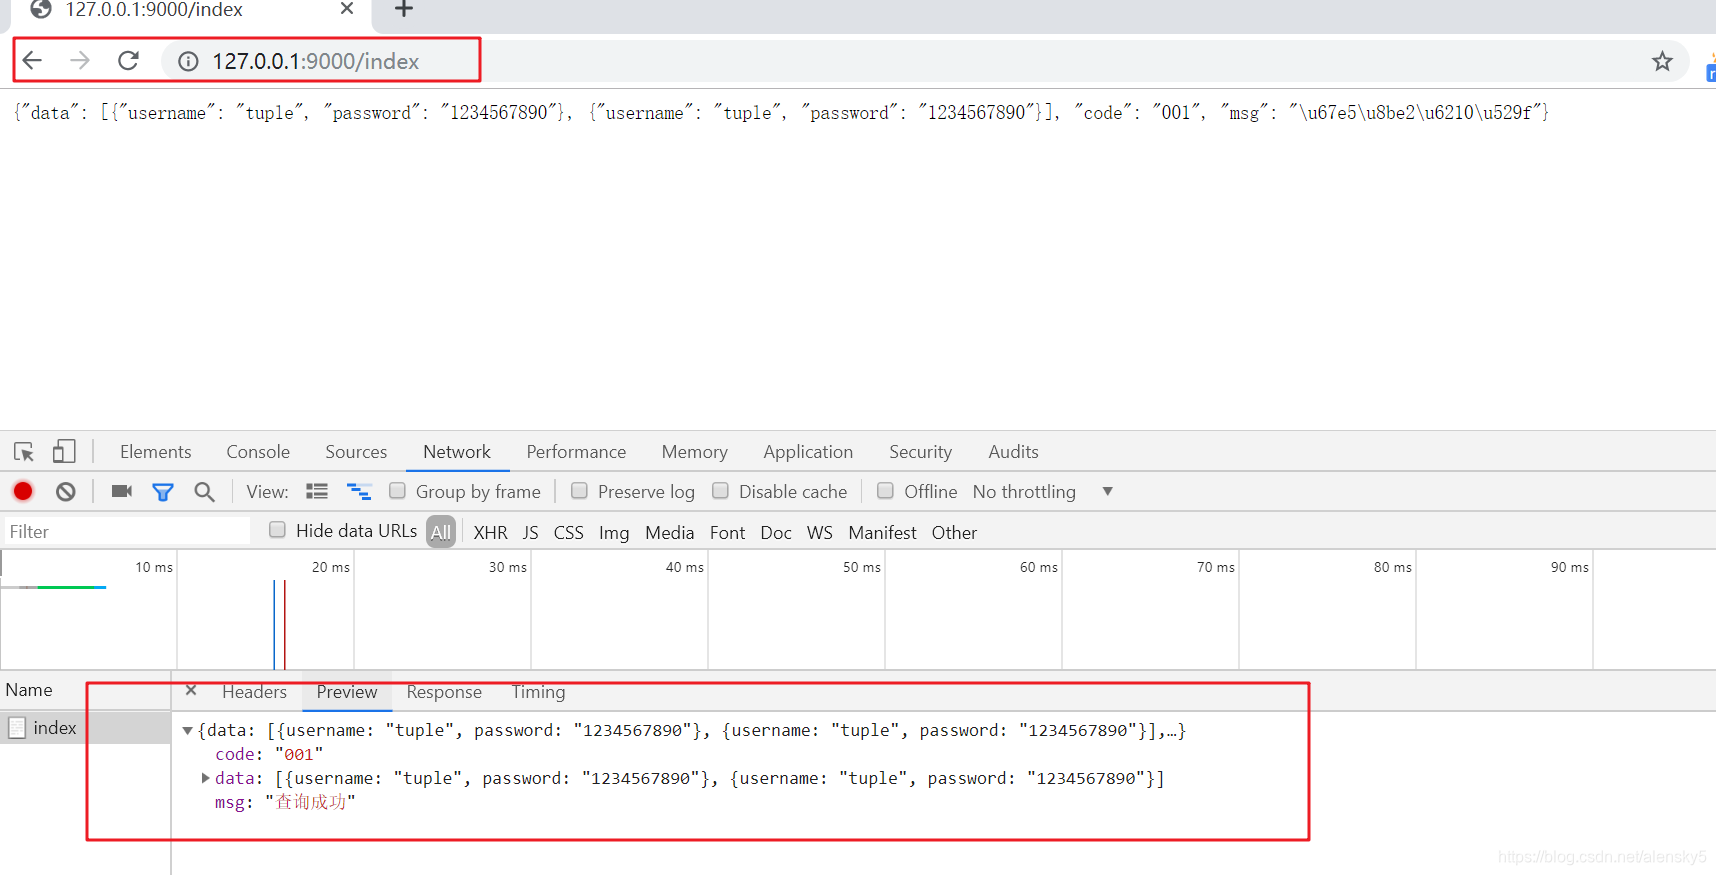Image resolution: width=1716 pixels, height=875 pixels.
Task: Go back to the previous page
Action: (32, 61)
